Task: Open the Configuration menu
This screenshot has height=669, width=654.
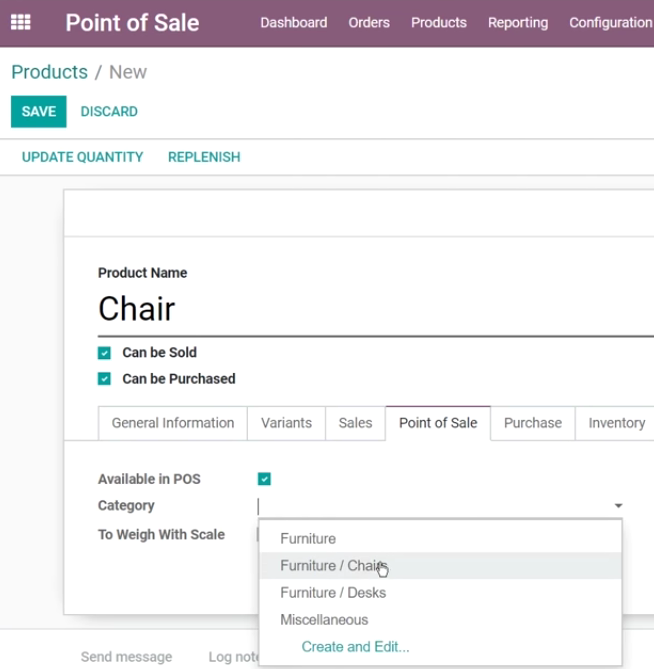Action: pyautogui.click(x=610, y=23)
